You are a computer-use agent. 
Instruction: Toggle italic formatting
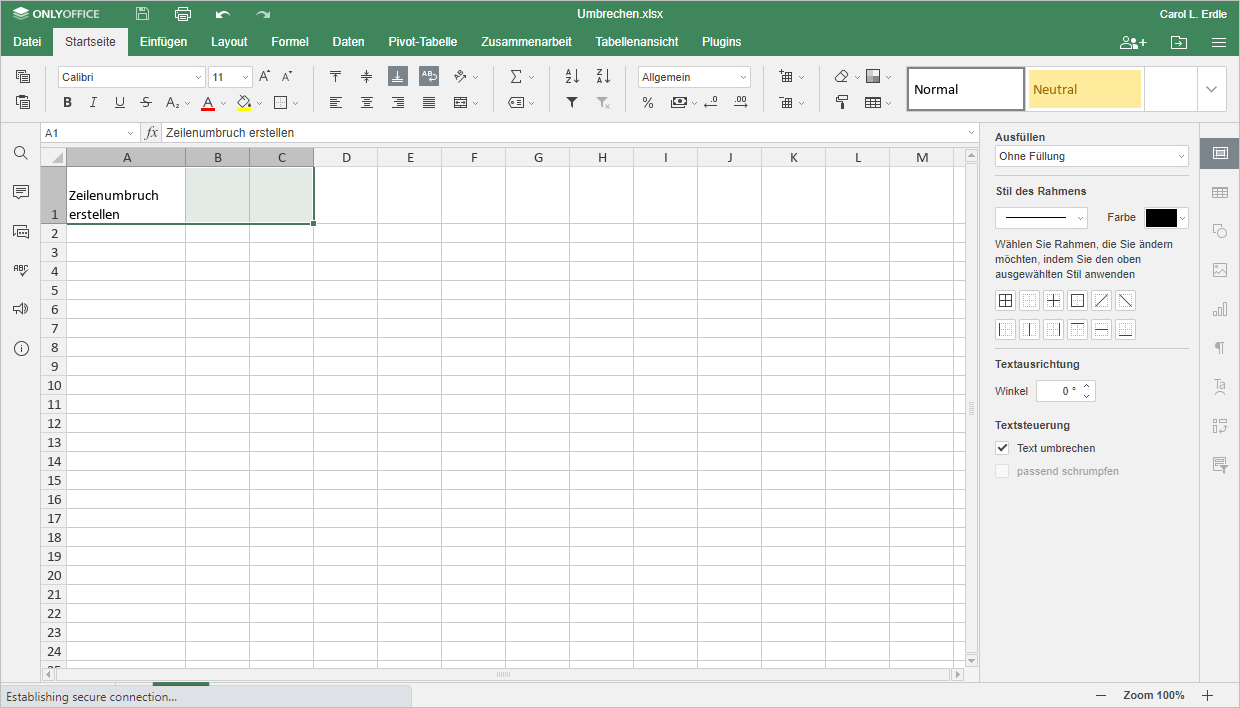[x=93, y=102]
